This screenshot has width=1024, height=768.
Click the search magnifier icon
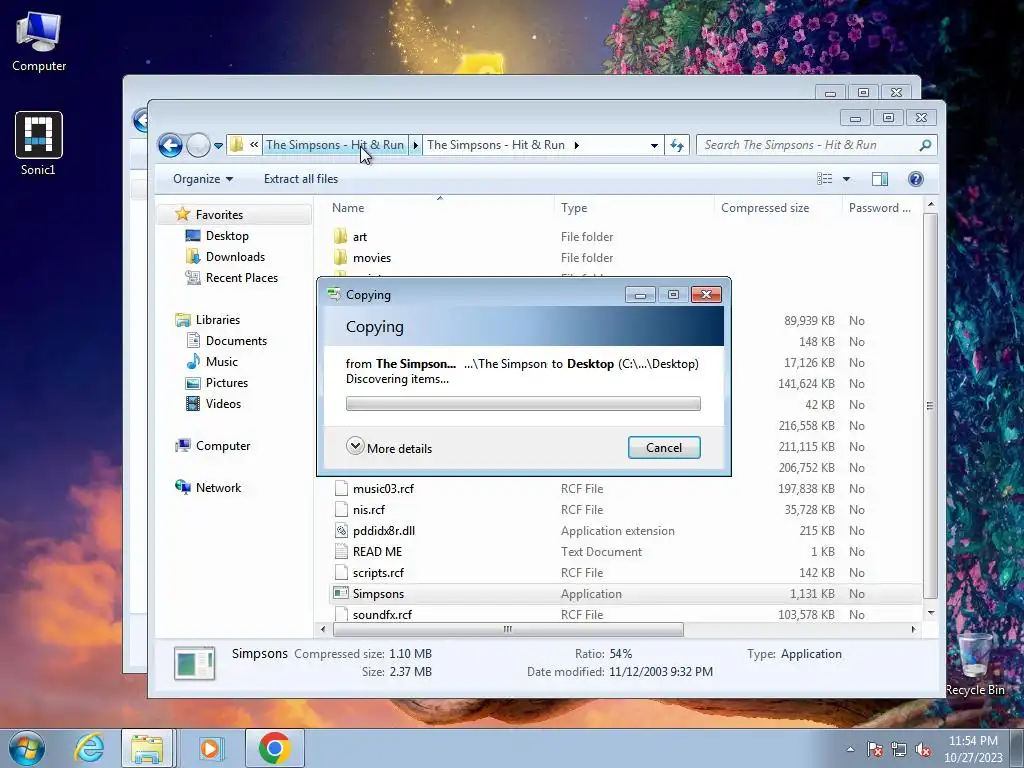click(925, 145)
